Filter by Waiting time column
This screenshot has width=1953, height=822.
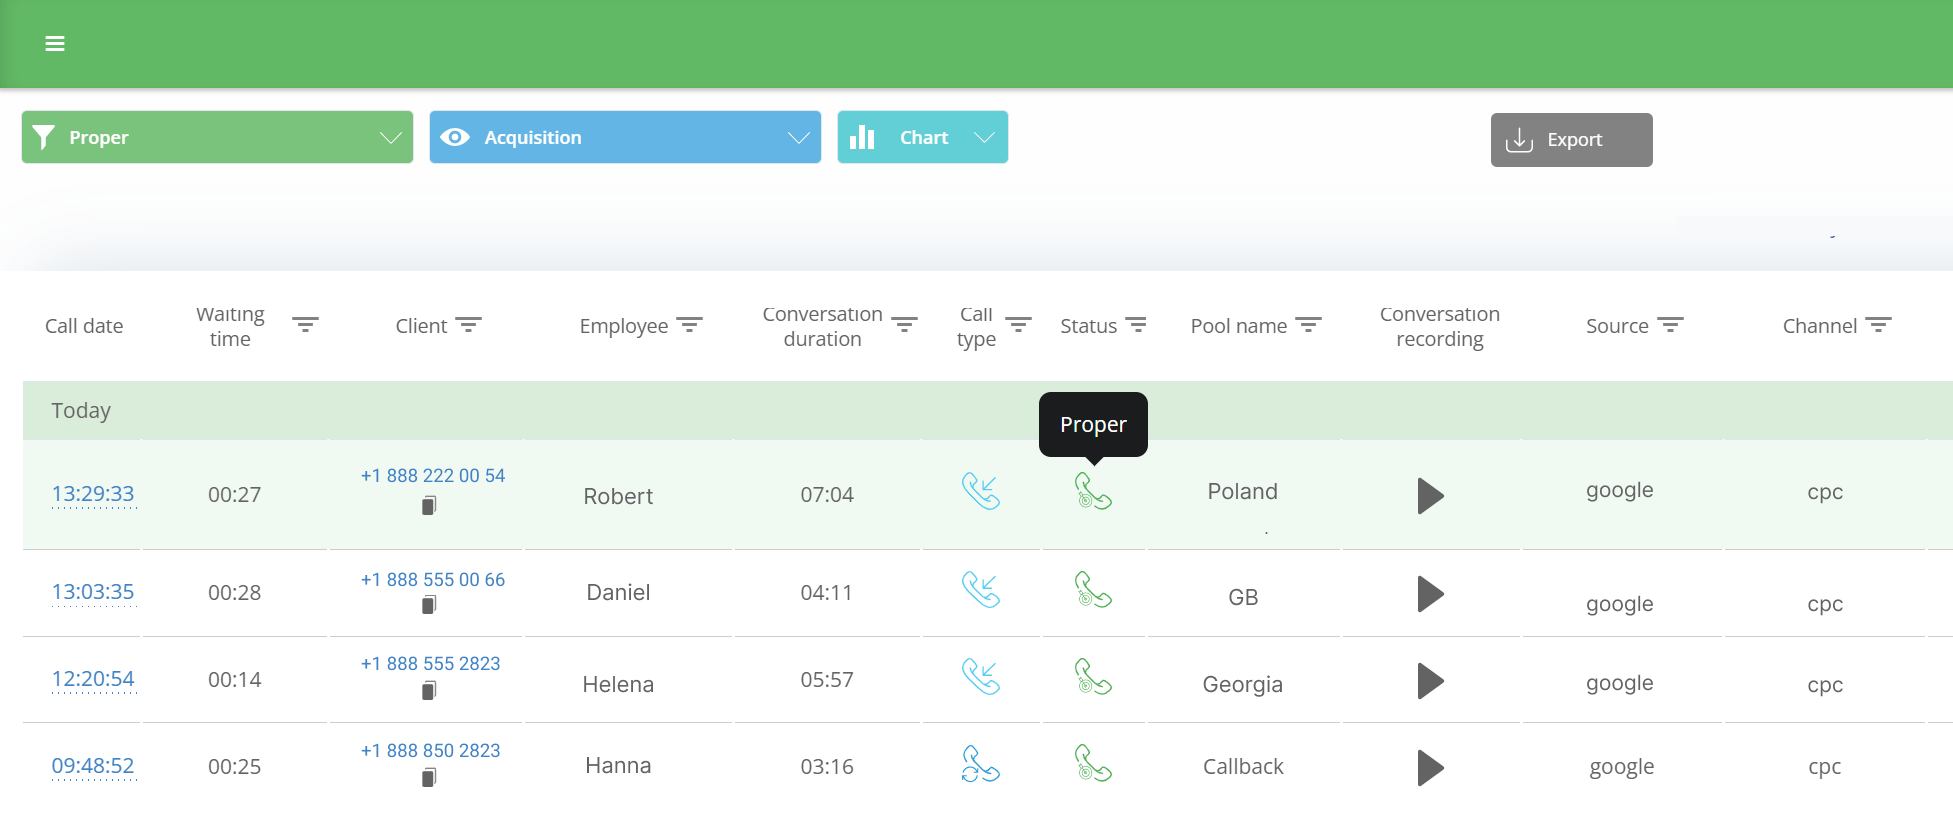coord(305,324)
